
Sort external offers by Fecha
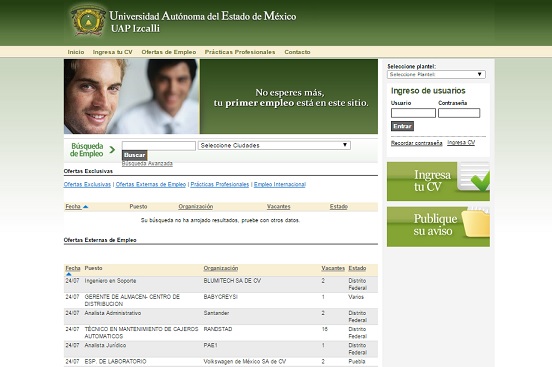click(x=73, y=268)
